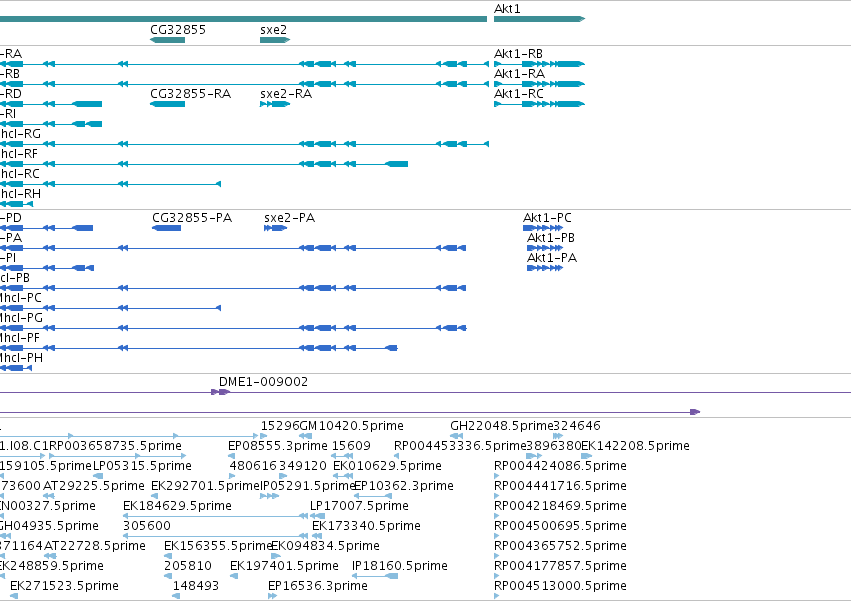Screen dimensions: 851x601
Task: Click the EK010629.5prime EST label
Action: pos(388,466)
